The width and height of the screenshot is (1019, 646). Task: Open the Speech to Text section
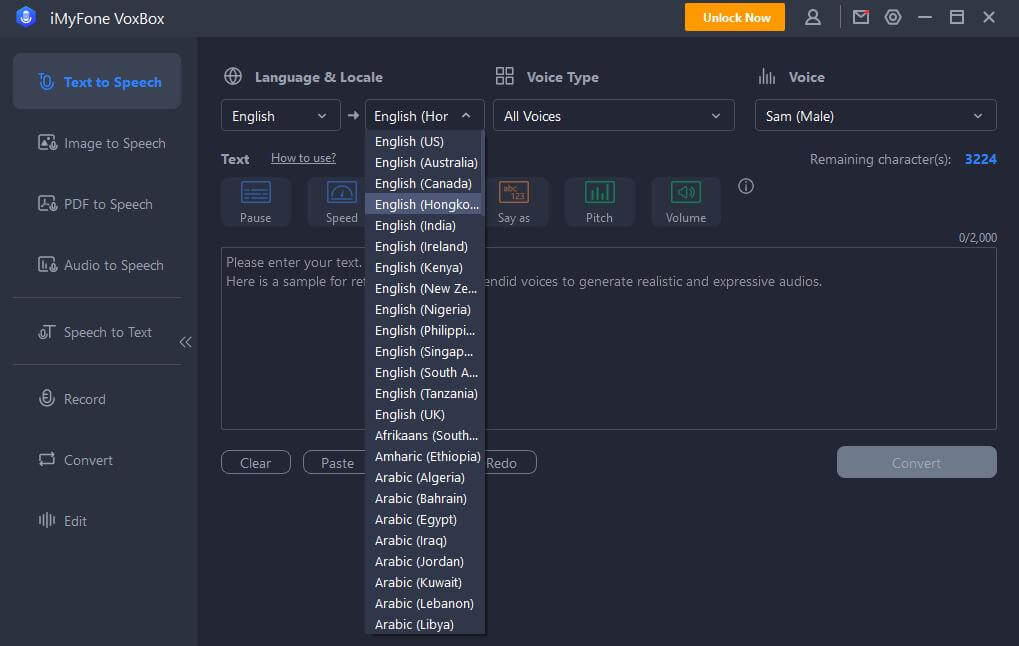[97, 332]
